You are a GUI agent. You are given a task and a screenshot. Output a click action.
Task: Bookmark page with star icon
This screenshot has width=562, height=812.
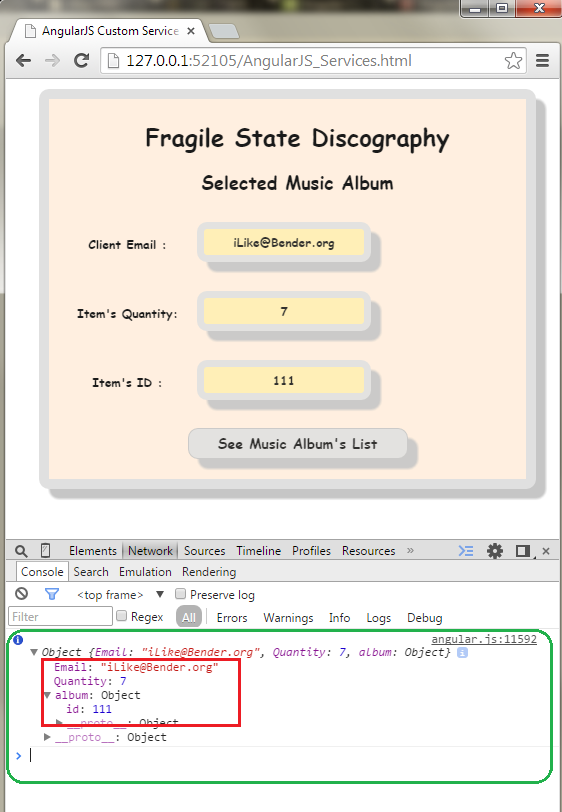(513, 61)
